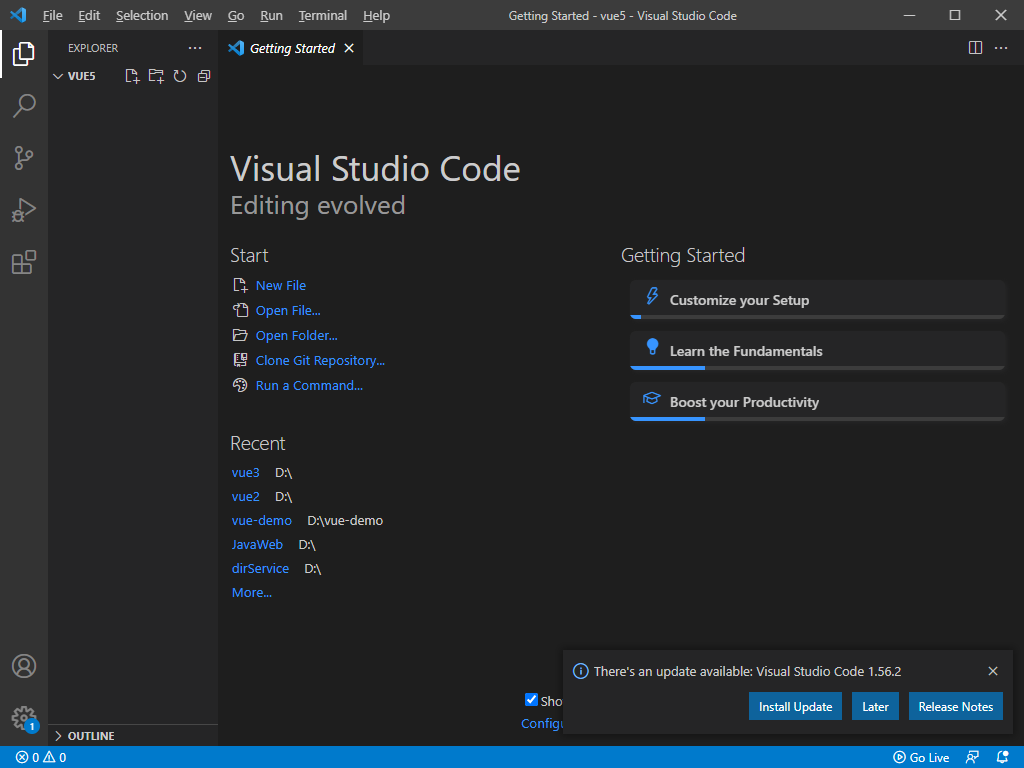
Task: Open the Search view in activity bar
Action: pos(24,106)
